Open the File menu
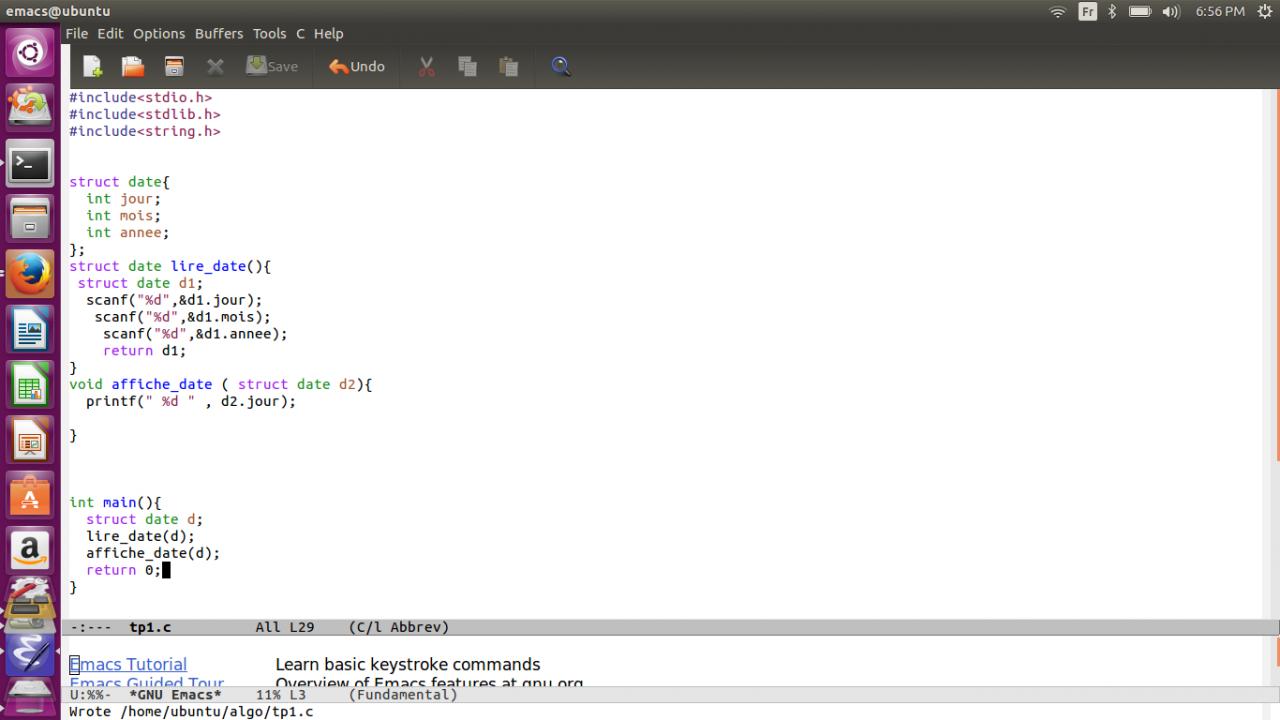Screen dimensions: 1280x720 click(x=77, y=33)
